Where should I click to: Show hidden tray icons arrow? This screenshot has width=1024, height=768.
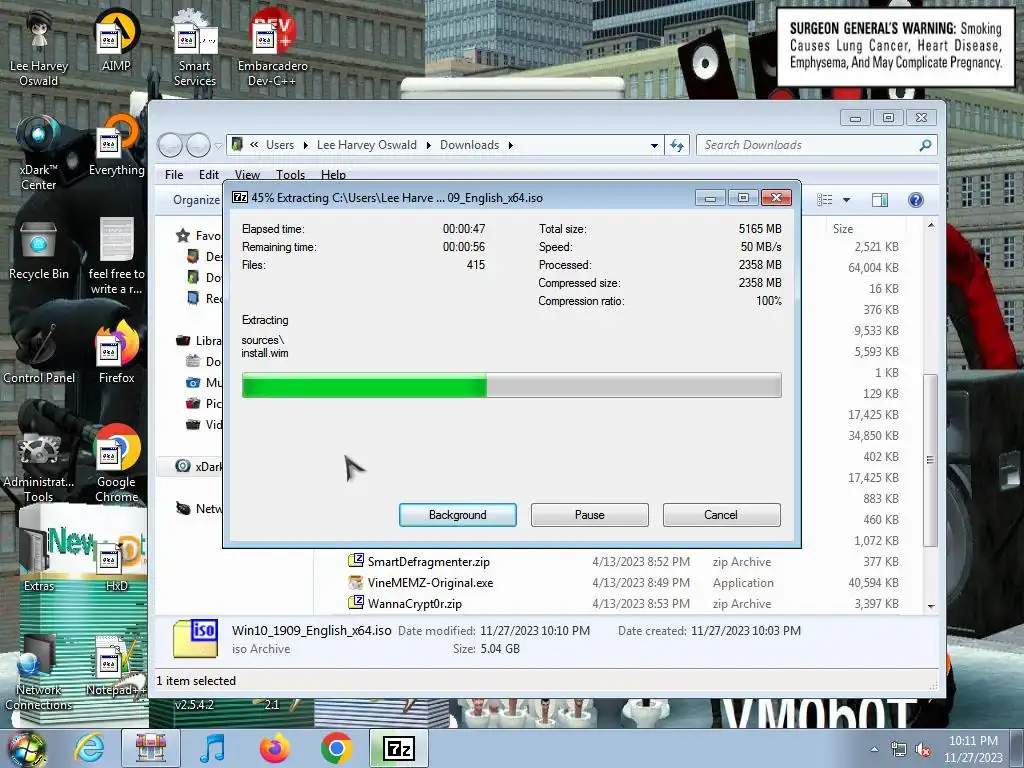pos(874,750)
